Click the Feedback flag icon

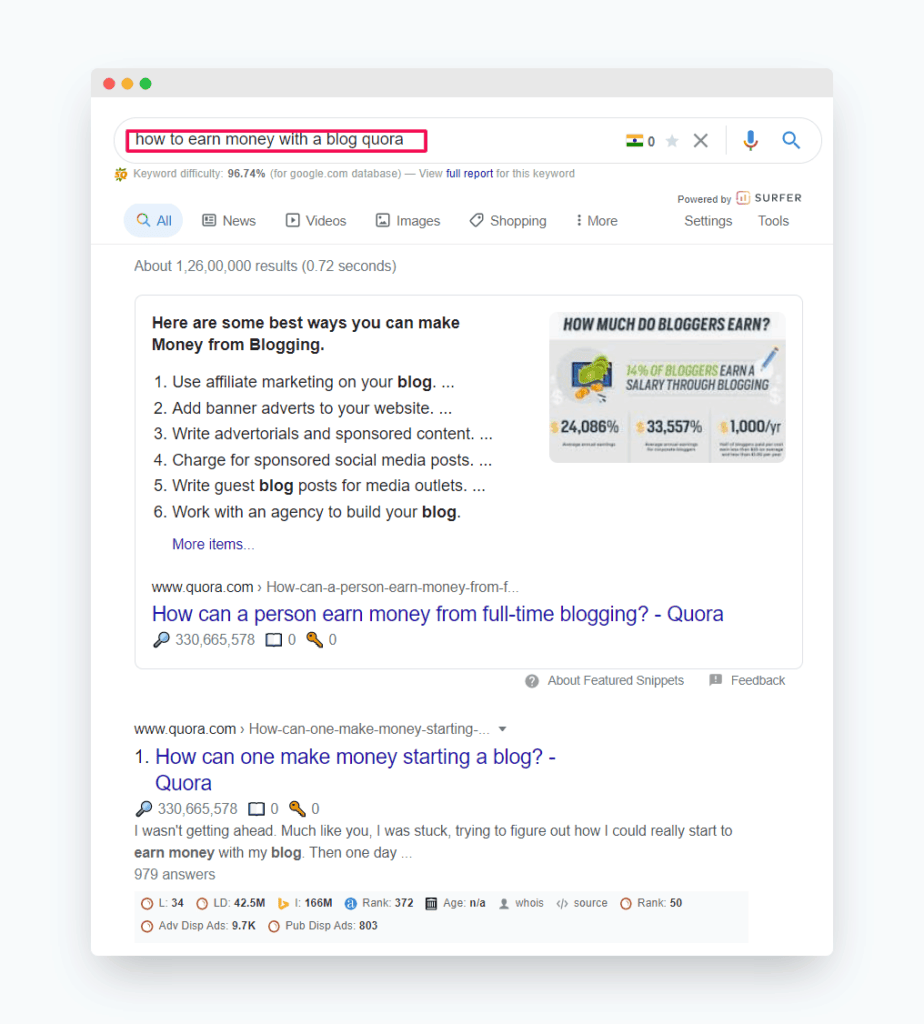click(716, 680)
